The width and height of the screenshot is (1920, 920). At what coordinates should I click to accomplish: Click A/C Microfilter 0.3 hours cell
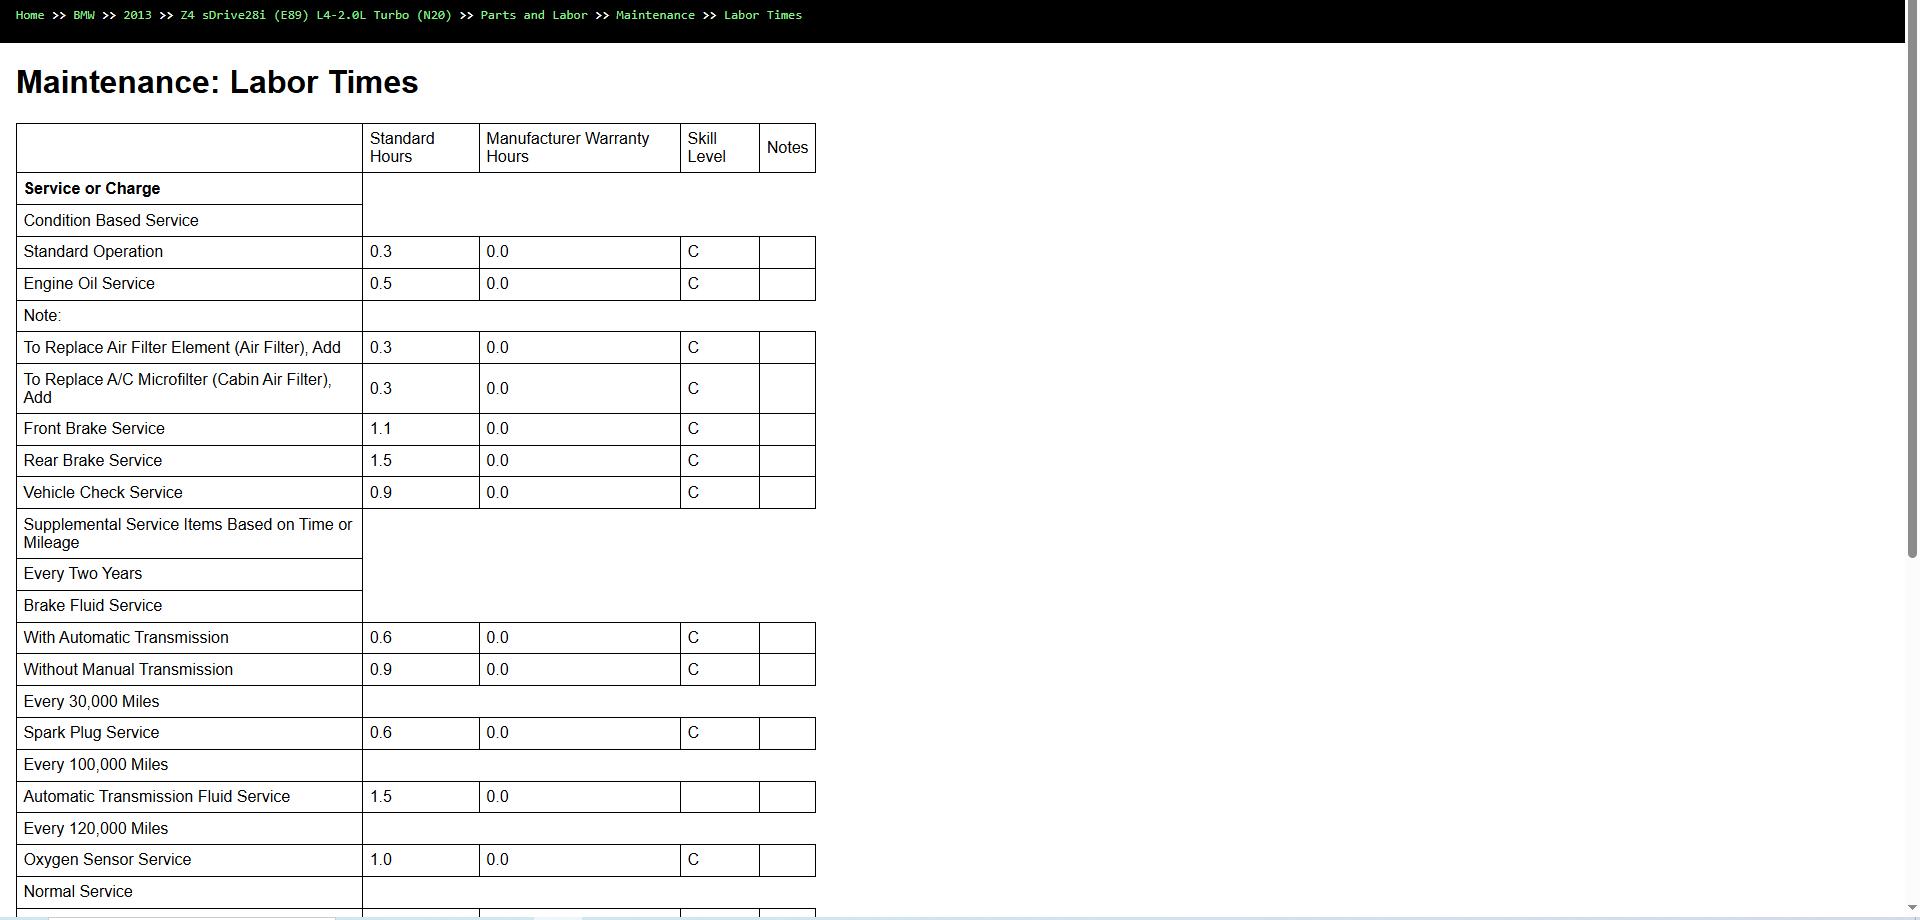point(420,389)
